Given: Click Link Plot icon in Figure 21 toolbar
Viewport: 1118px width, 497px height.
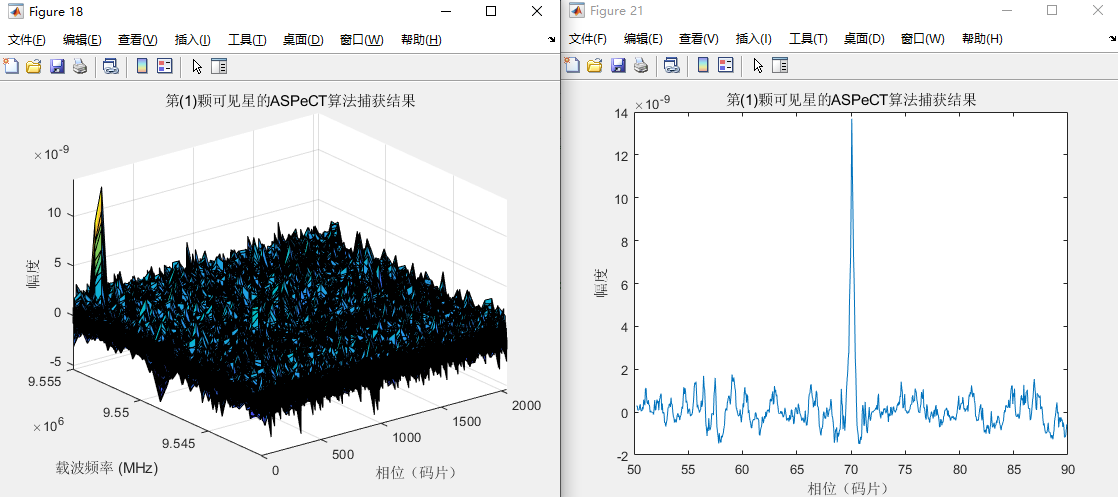Looking at the screenshot, I should point(671,66).
